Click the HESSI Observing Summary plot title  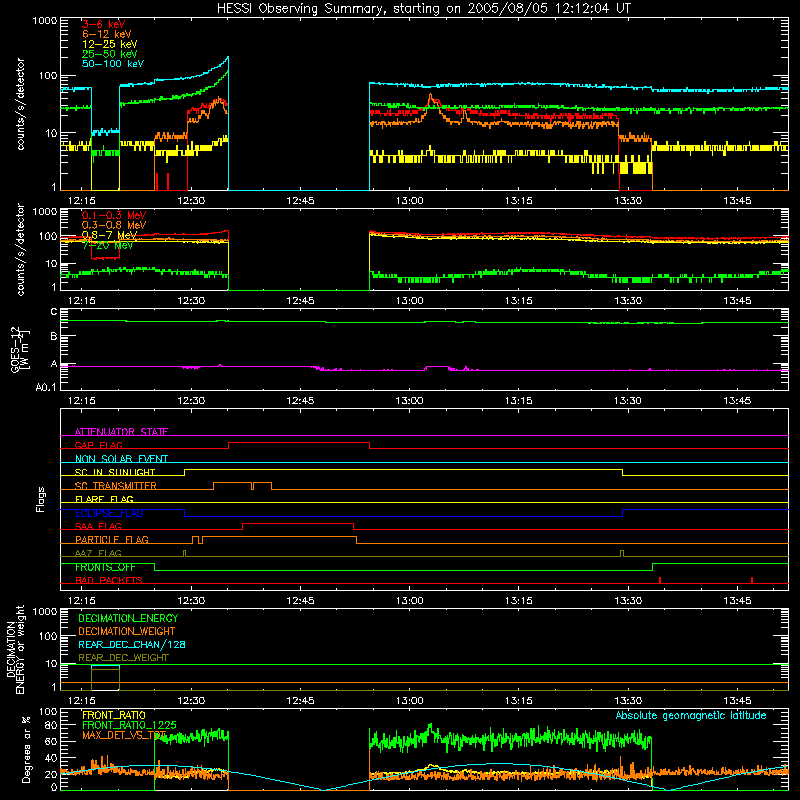click(424, 9)
